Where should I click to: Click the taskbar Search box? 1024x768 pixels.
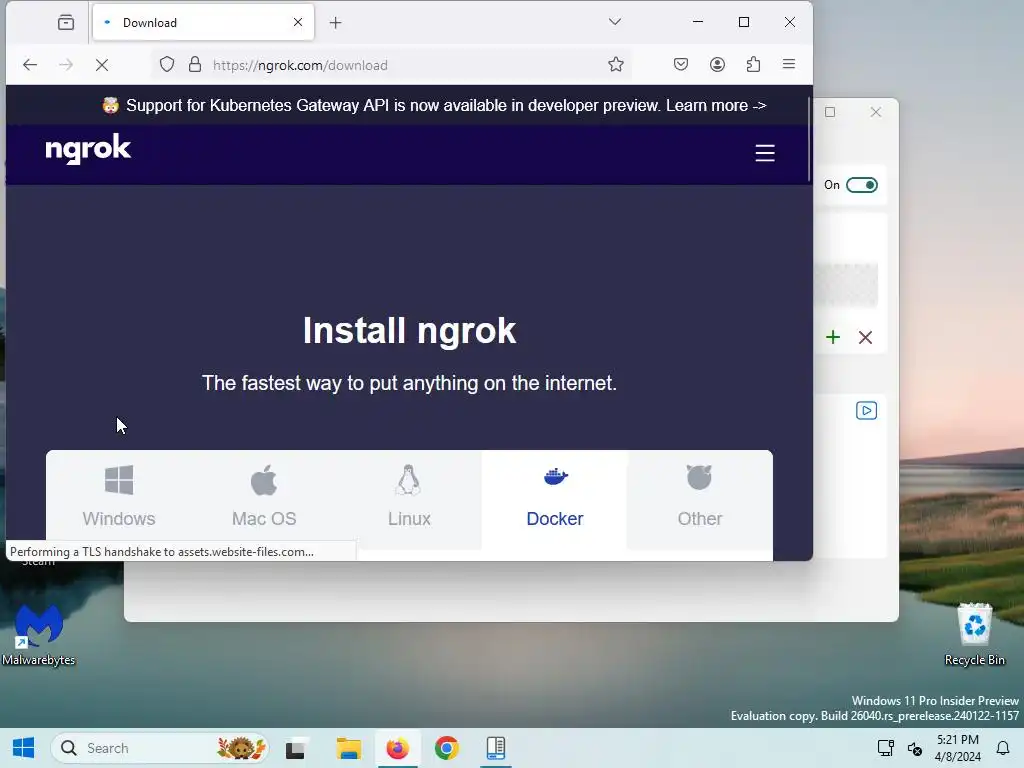tap(159, 748)
